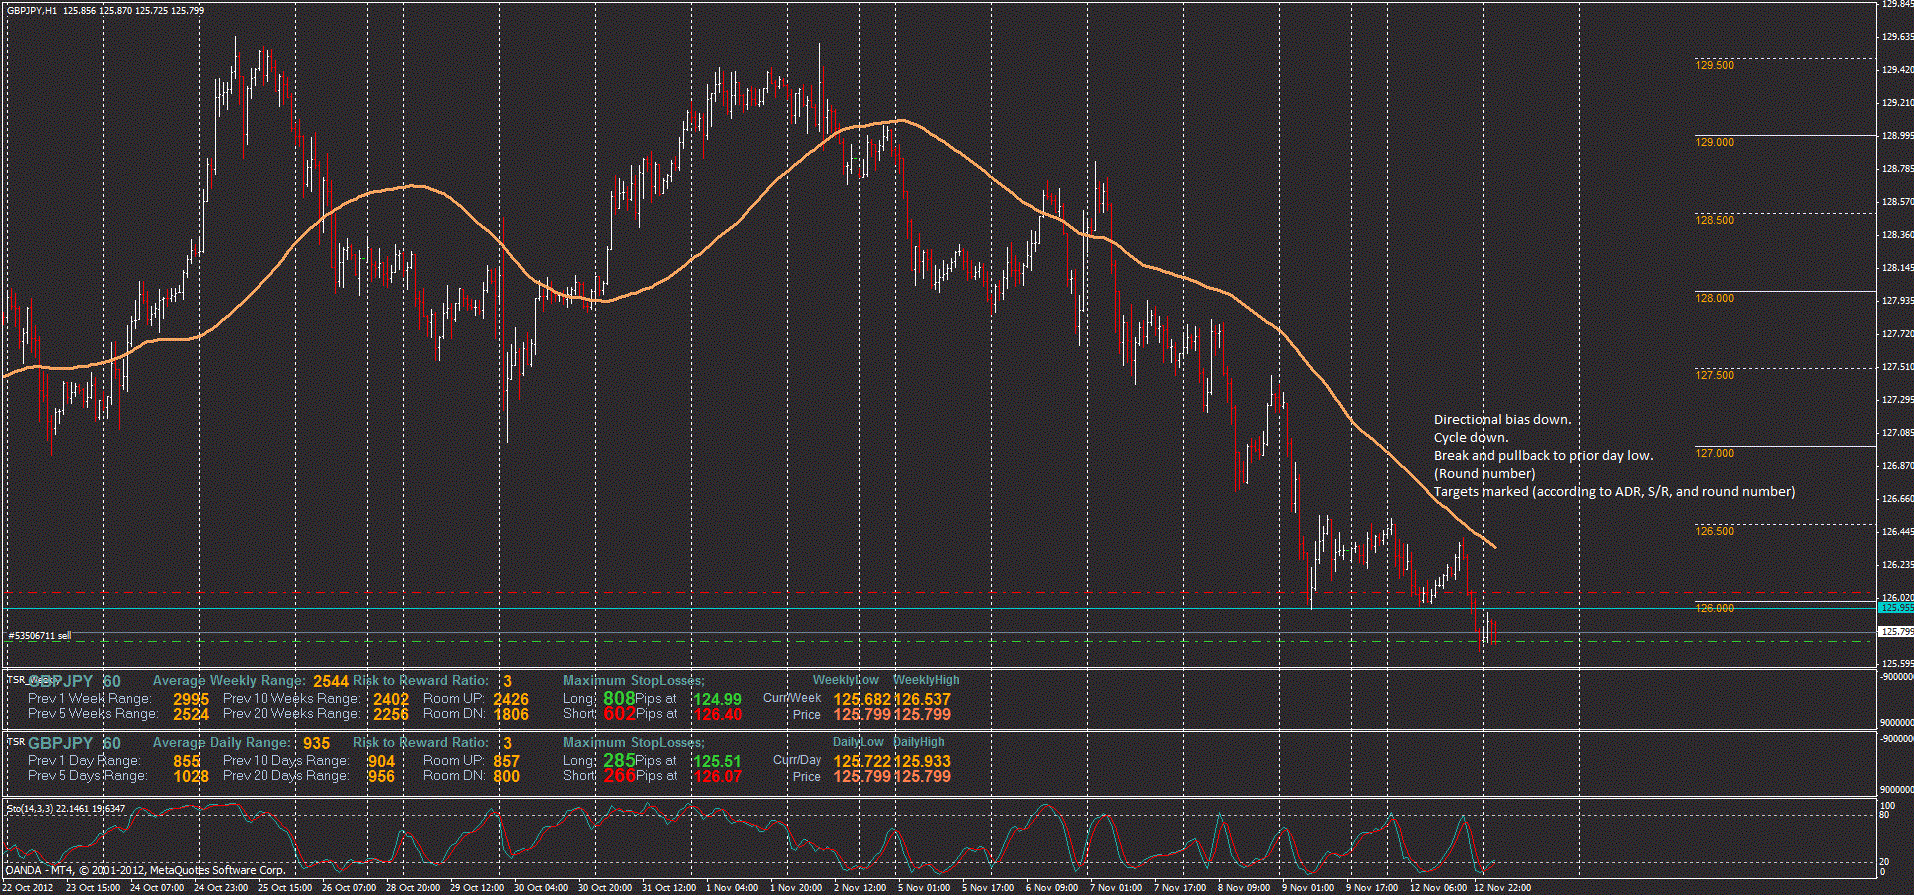The height and width of the screenshot is (895, 1914).
Task: Click the cyan horizontal support line
Action: point(700,608)
